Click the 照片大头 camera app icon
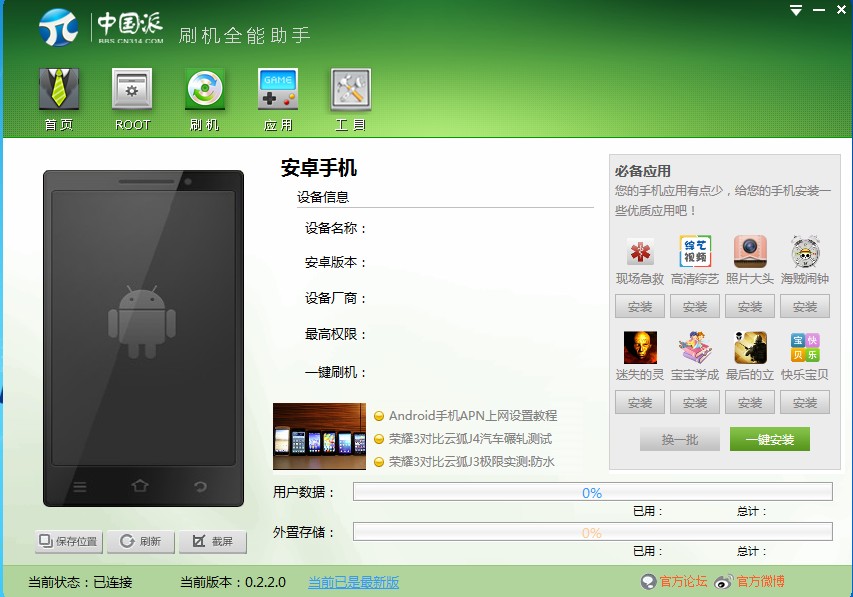The width and height of the screenshot is (853, 597). tap(750, 251)
